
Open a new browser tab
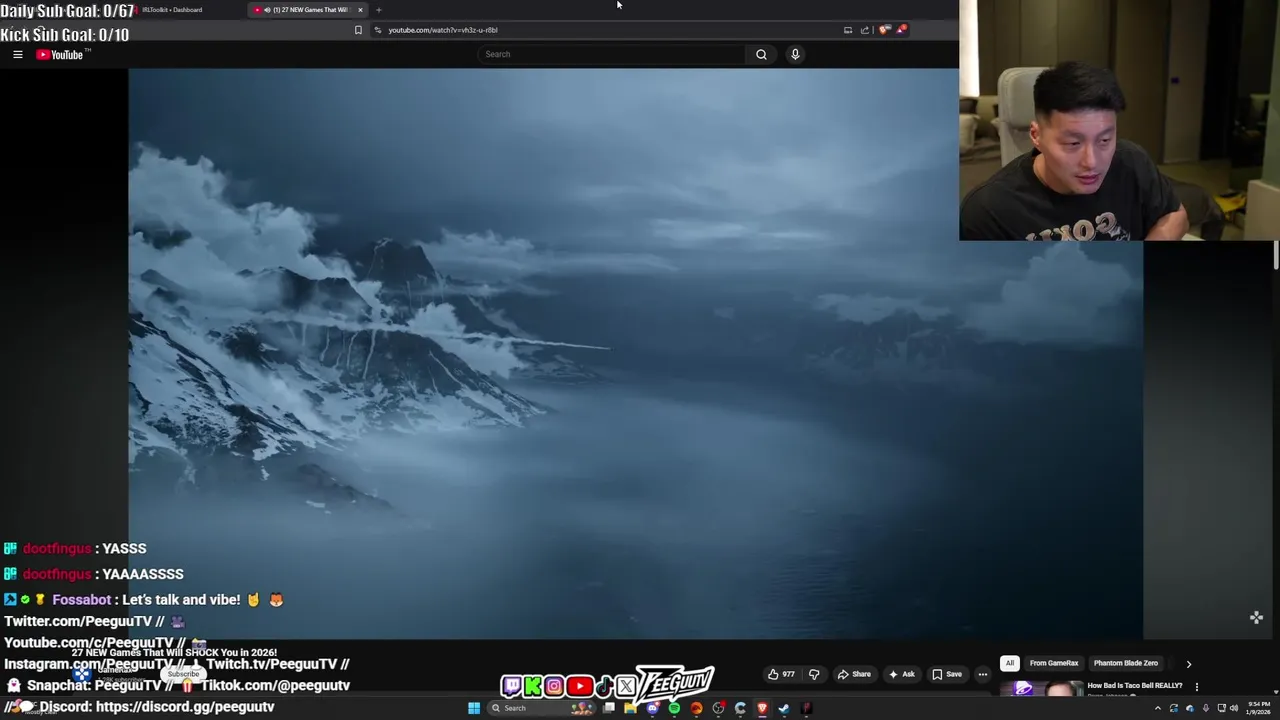pos(378,10)
